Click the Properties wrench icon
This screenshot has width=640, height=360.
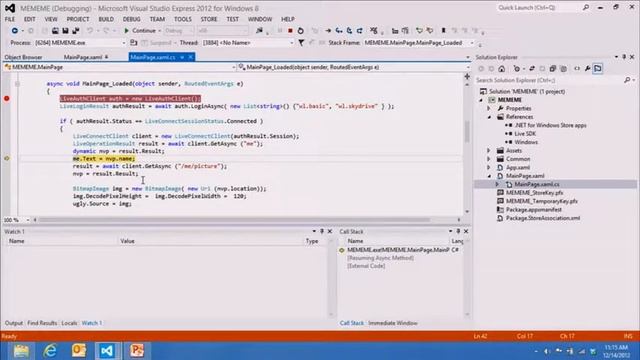point(587,69)
